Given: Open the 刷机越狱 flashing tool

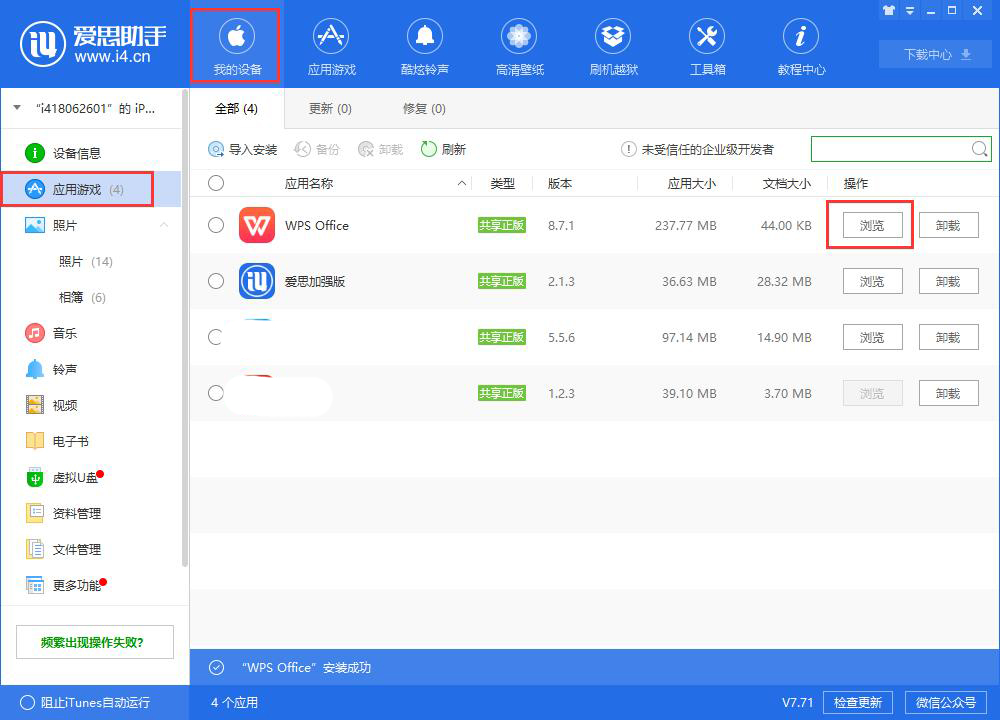Looking at the screenshot, I should (x=612, y=44).
